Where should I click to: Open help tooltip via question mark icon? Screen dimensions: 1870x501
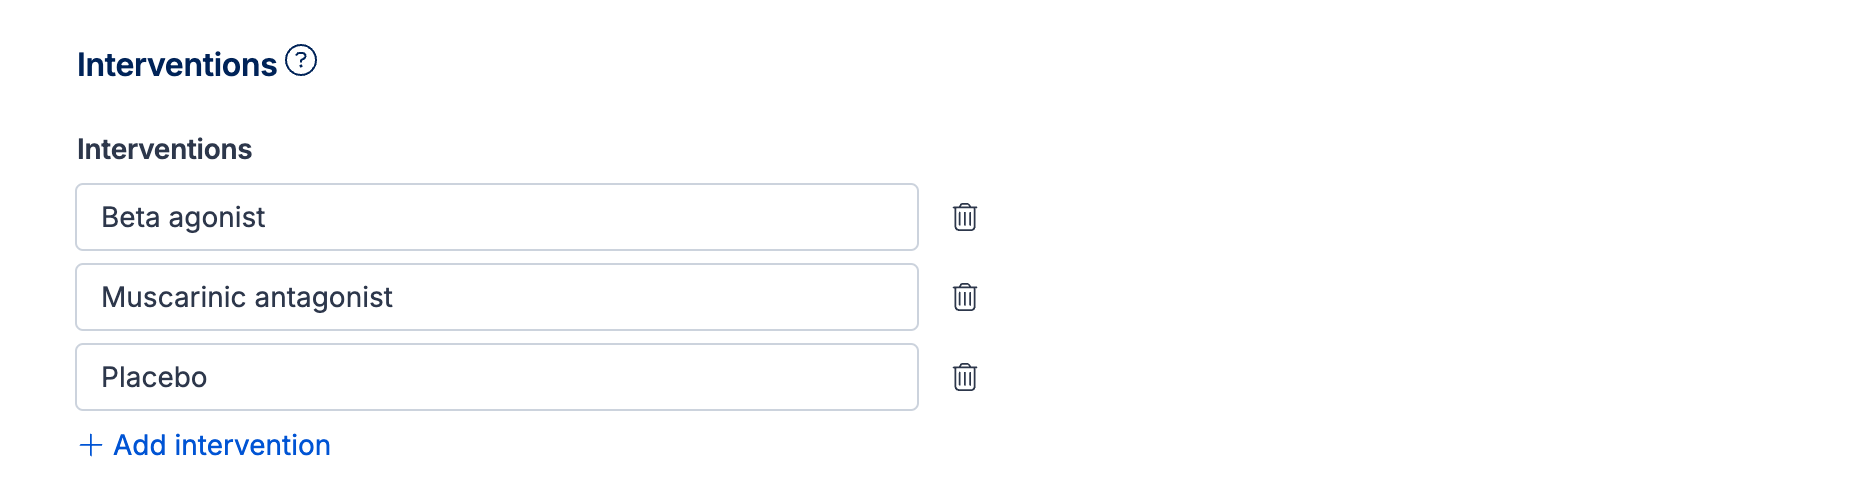[x=301, y=61]
